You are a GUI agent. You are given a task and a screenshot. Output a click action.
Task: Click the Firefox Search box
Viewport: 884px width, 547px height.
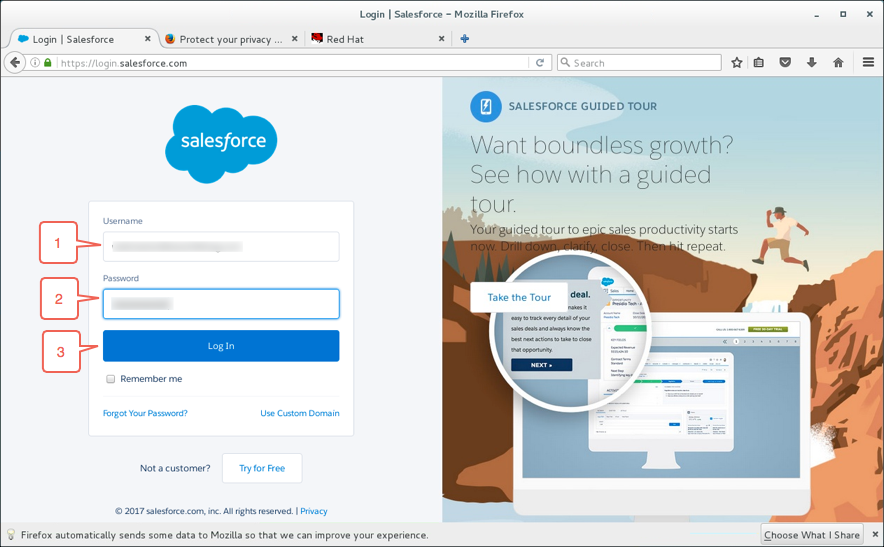(x=639, y=63)
